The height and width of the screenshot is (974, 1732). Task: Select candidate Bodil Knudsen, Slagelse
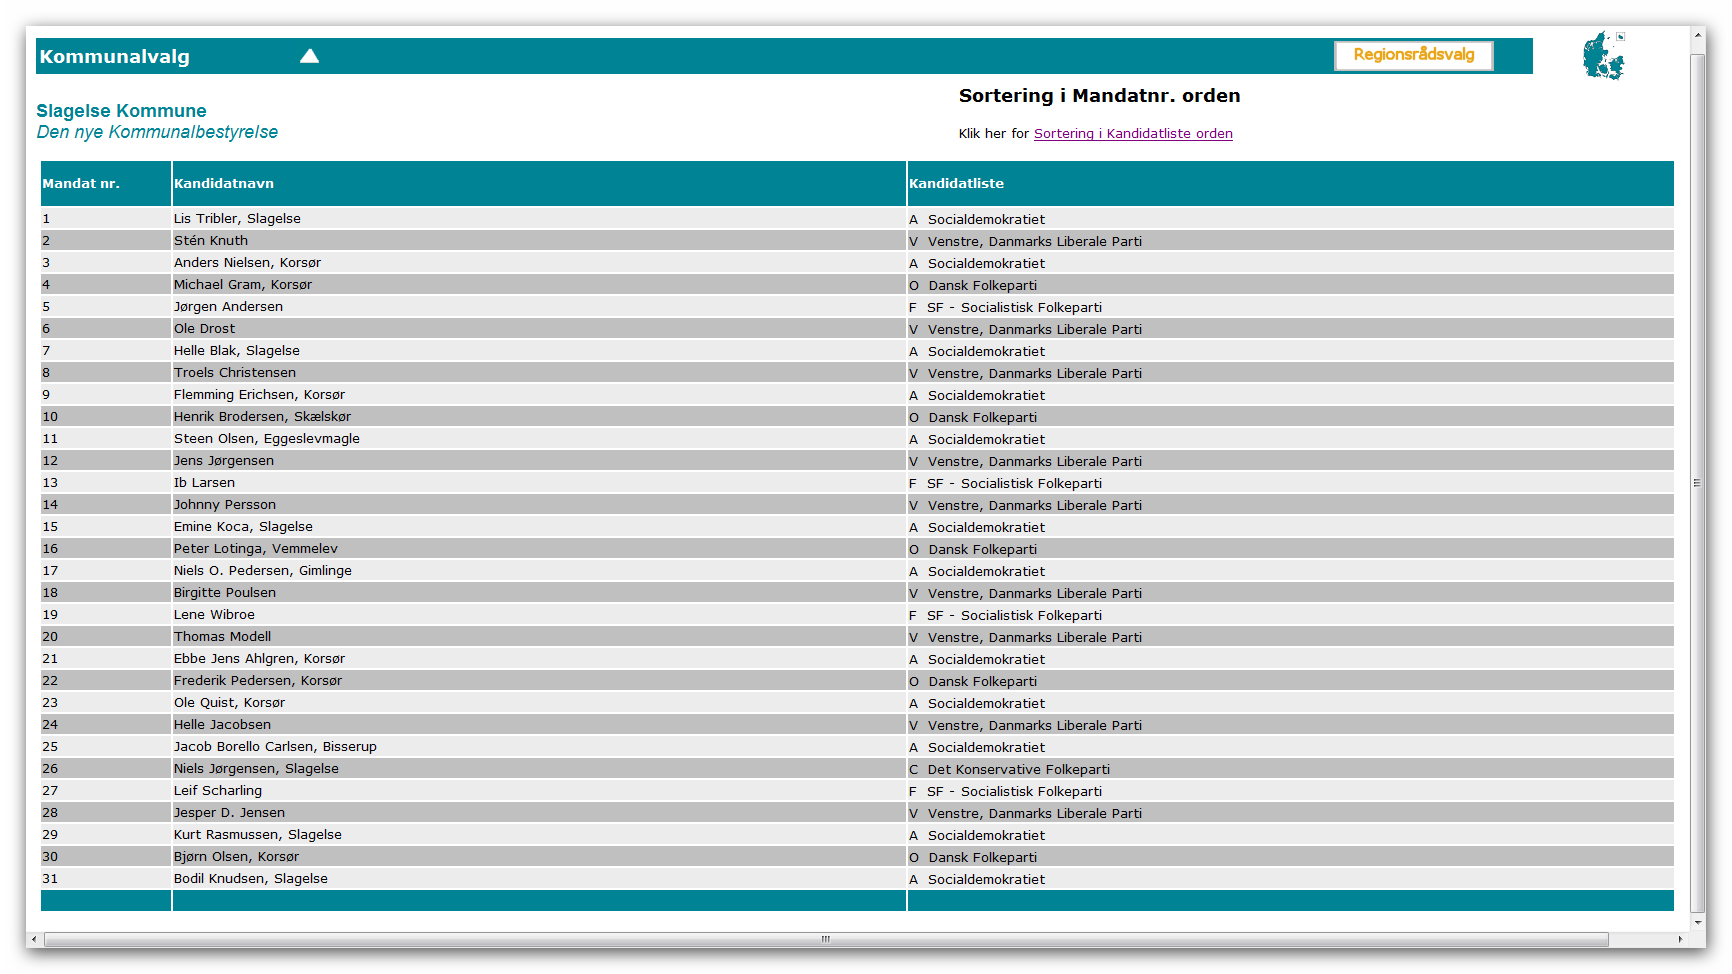pos(251,879)
